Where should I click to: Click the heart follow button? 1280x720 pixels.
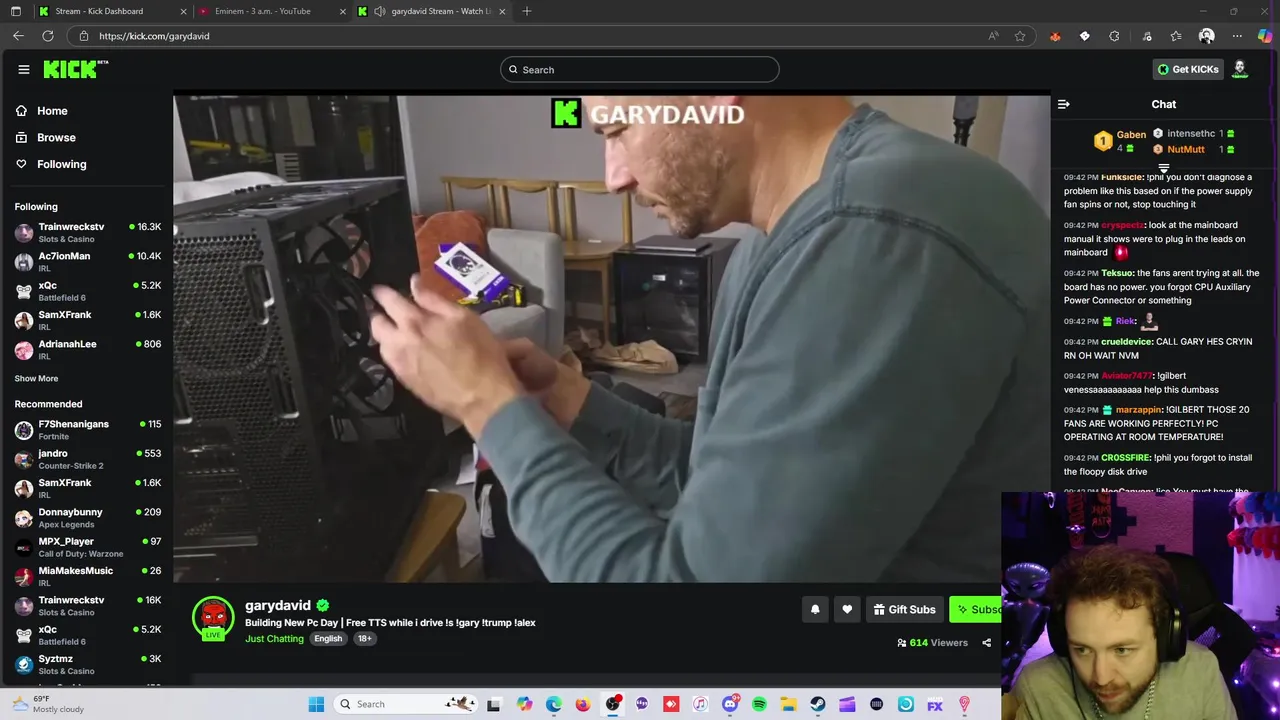coord(847,609)
